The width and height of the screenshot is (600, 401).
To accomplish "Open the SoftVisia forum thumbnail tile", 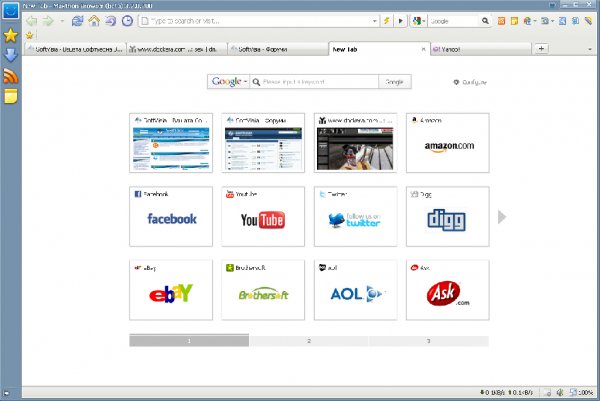I will tap(263, 143).
